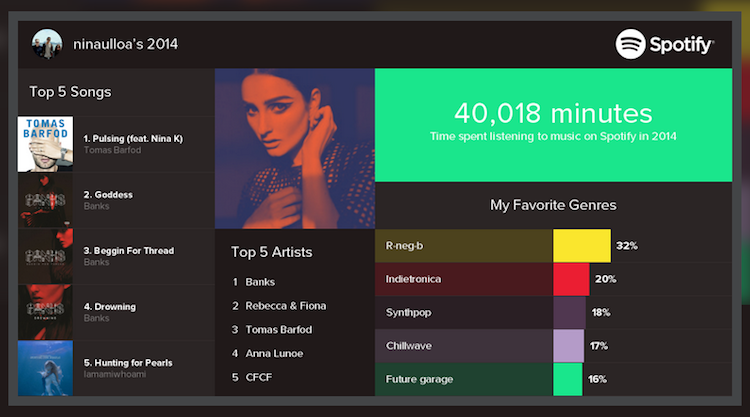Open the Beggin For Thread cover thumbnail
Screen dimensions: 750x417
point(45,256)
